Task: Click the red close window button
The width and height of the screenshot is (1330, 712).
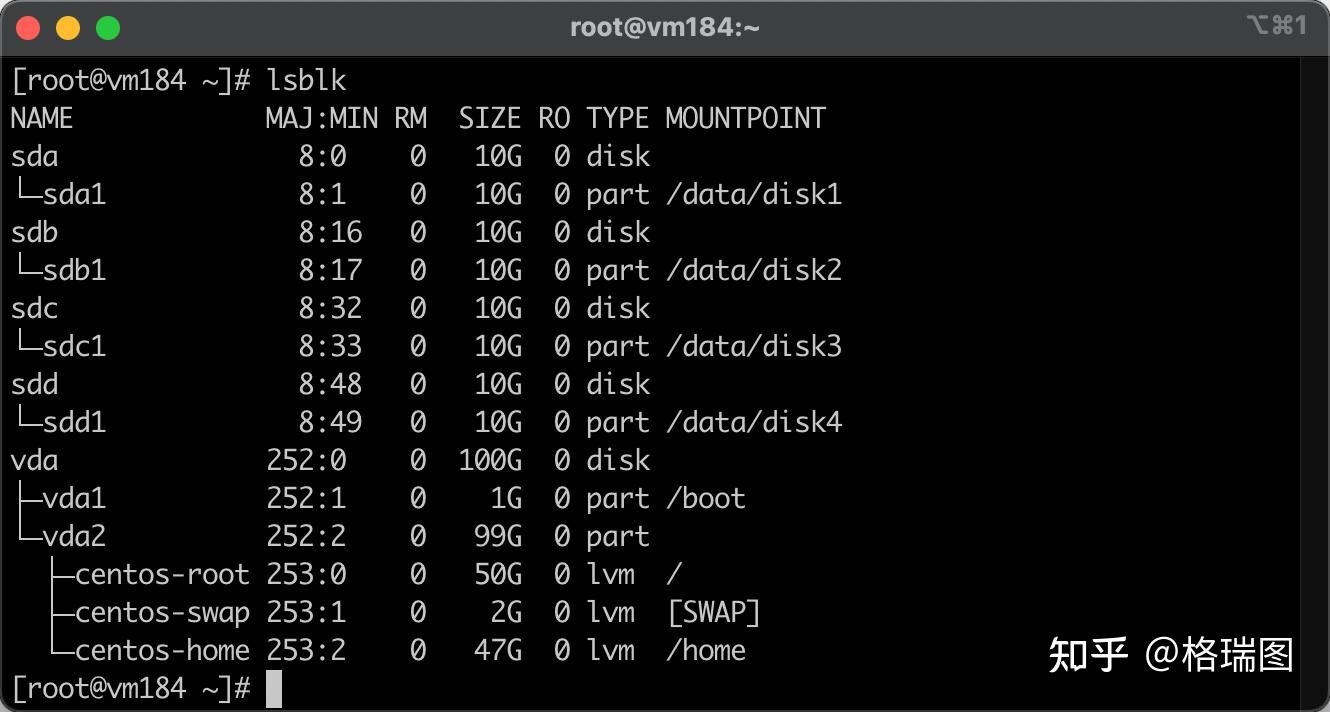Action: (28, 28)
